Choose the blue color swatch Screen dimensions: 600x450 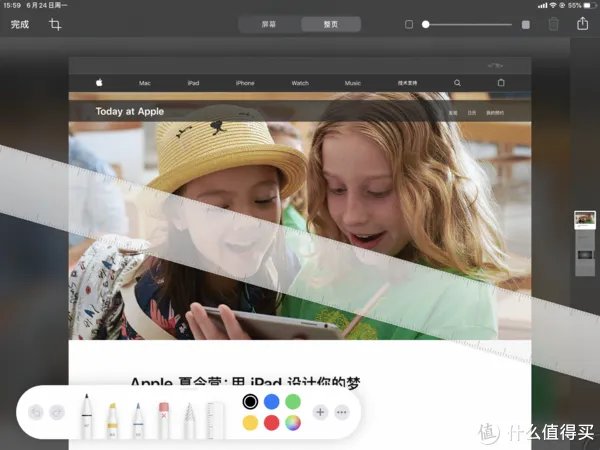[x=272, y=401]
